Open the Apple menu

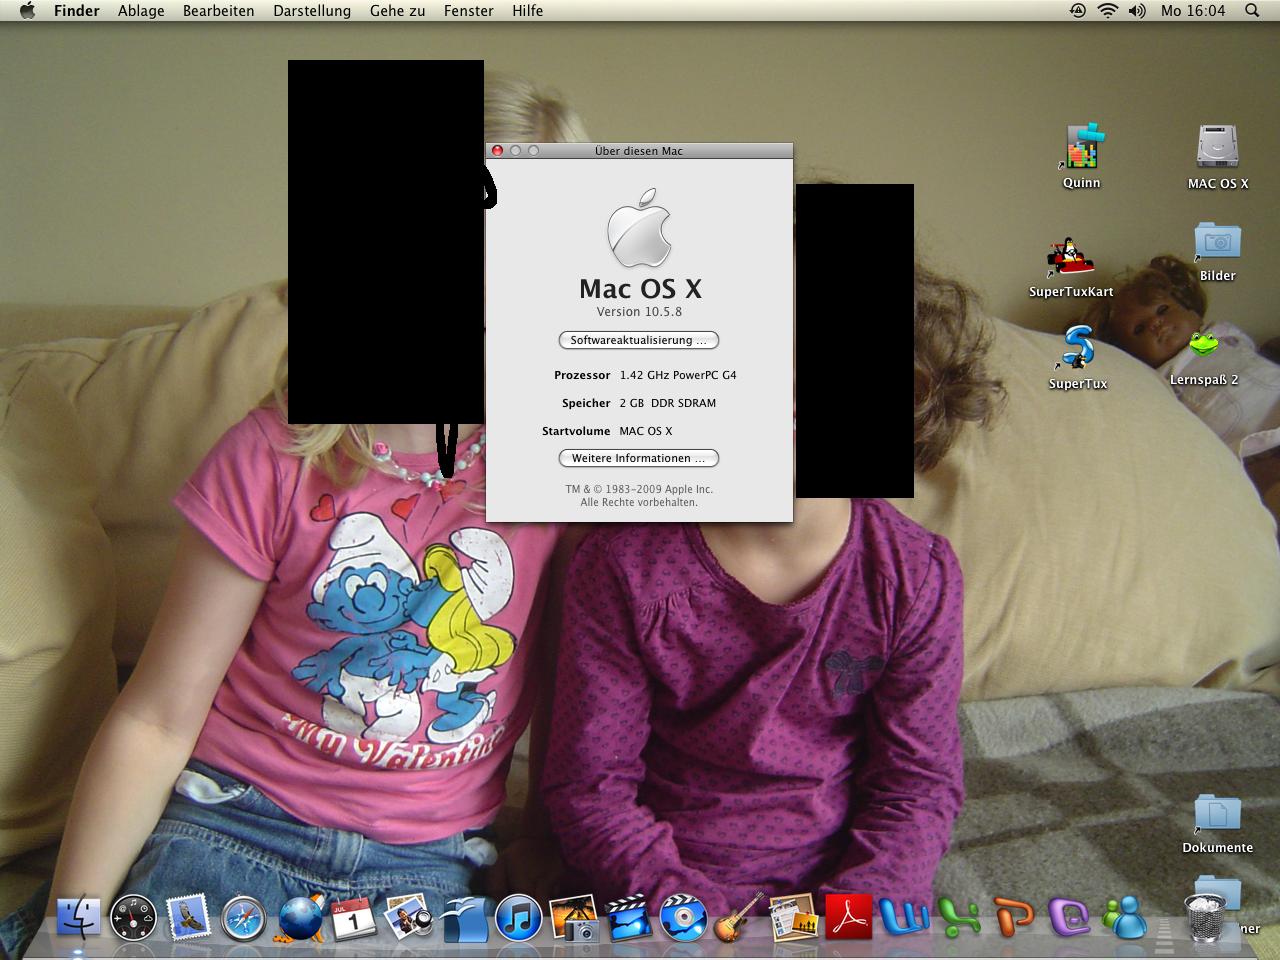tap(27, 11)
